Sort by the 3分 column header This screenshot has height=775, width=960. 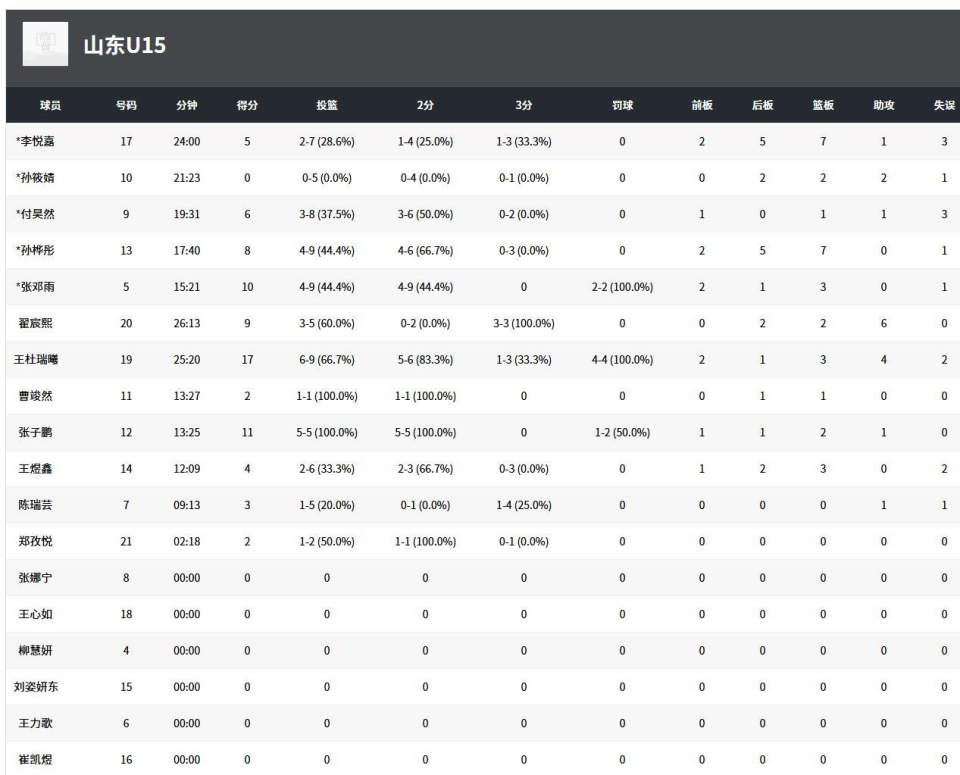524,105
